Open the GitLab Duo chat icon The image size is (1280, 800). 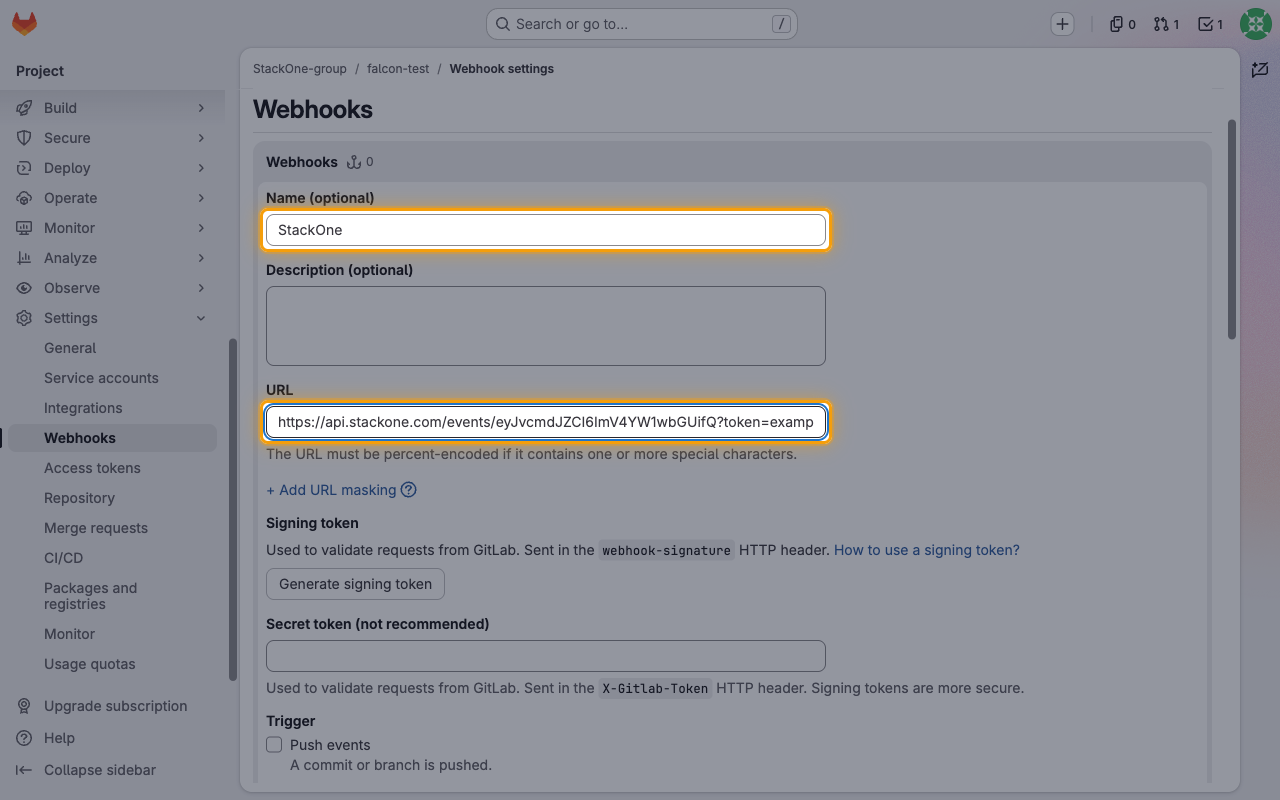(1260, 69)
